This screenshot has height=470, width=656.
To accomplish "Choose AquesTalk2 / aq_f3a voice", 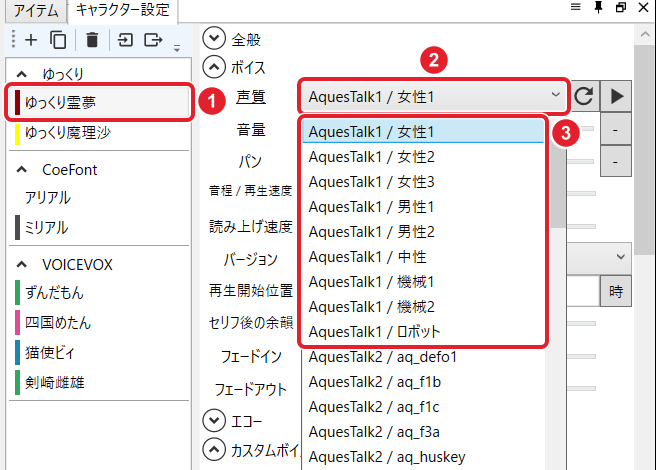I will coord(423,432).
